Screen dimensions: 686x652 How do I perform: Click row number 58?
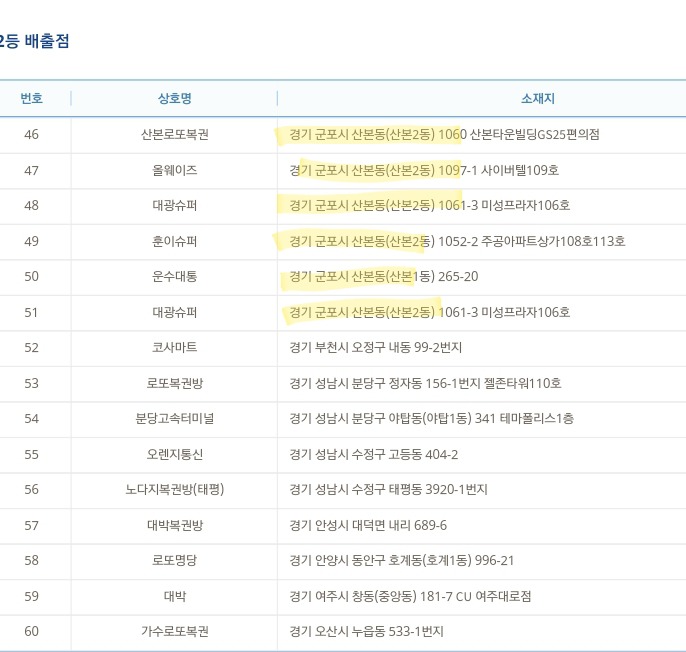(32, 561)
